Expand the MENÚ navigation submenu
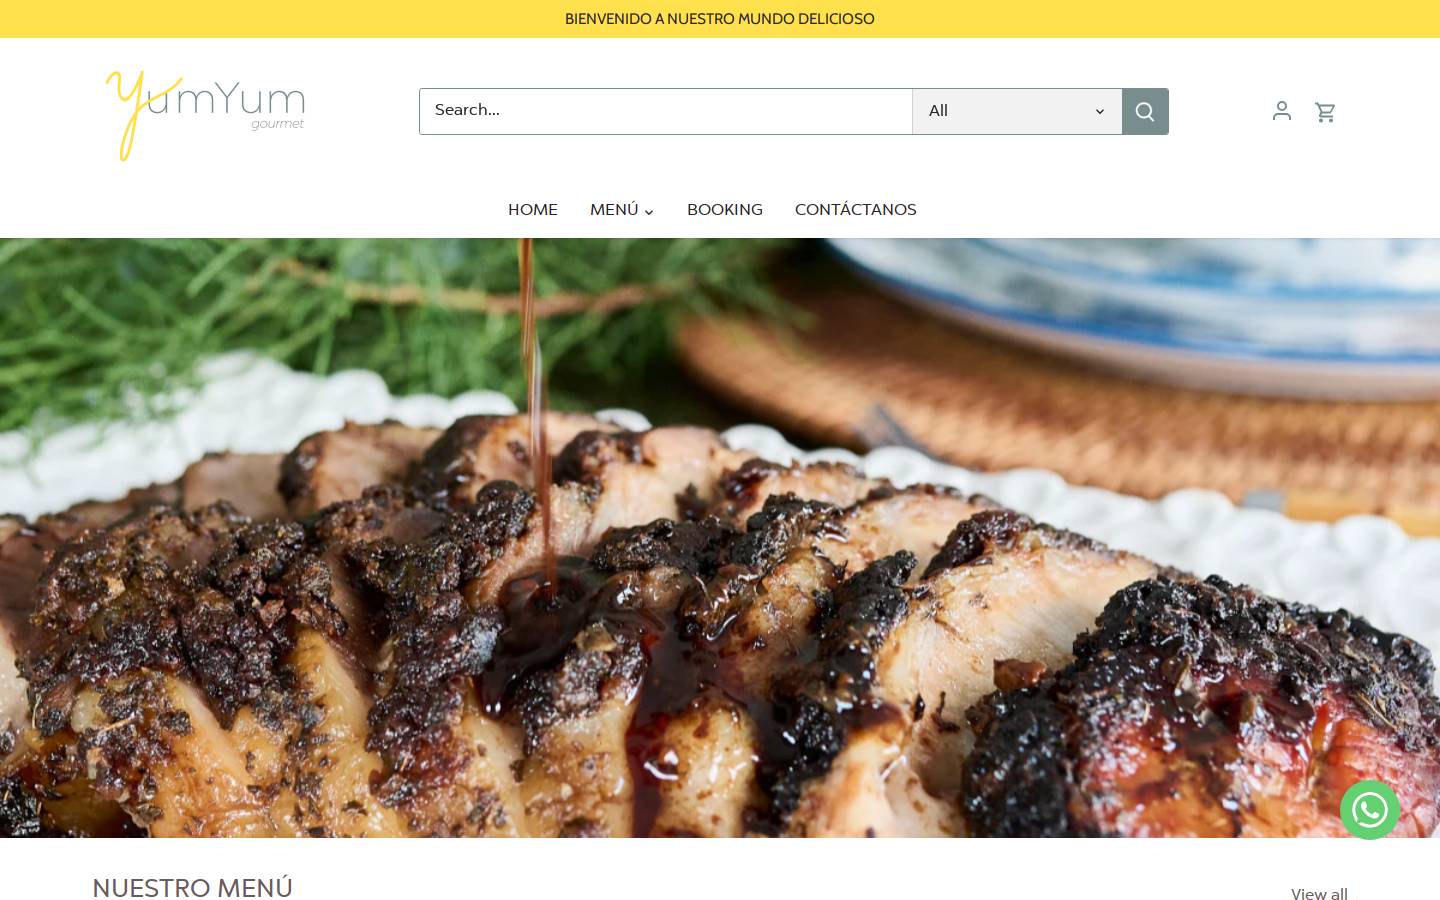Image resolution: width=1440 pixels, height=900 pixels. tap(622, 210)
